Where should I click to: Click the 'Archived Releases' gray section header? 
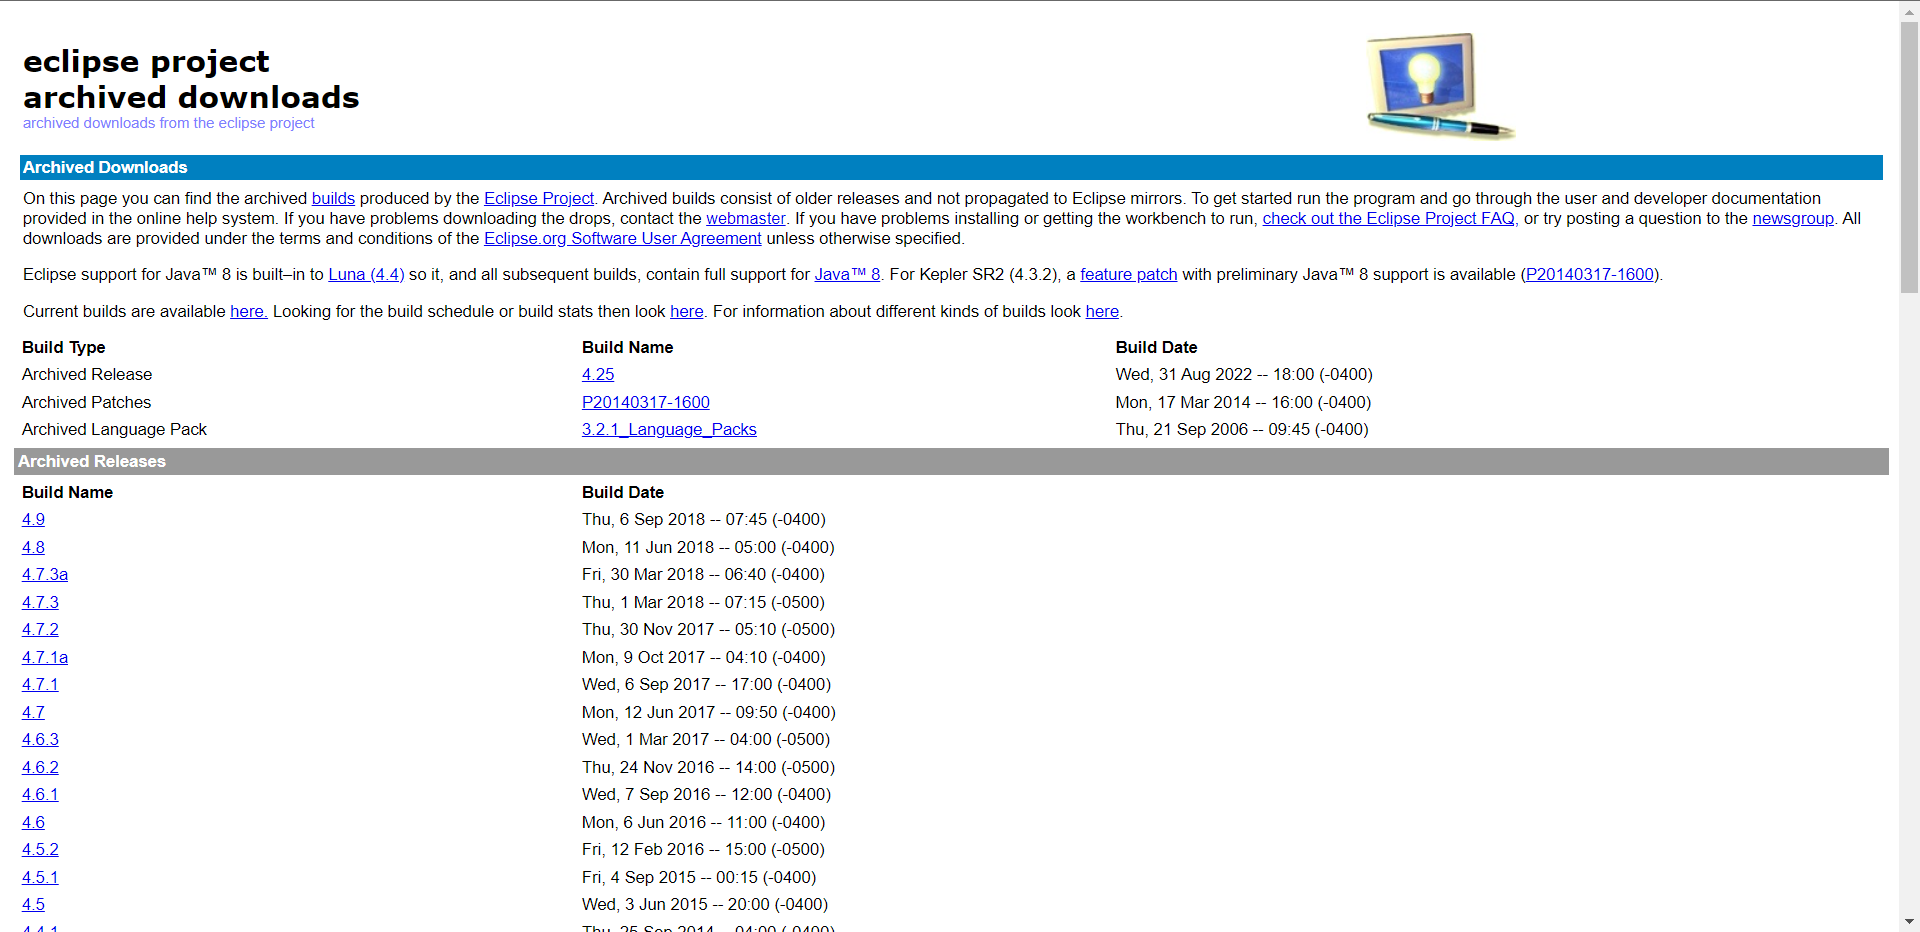[x=951, y=461]
